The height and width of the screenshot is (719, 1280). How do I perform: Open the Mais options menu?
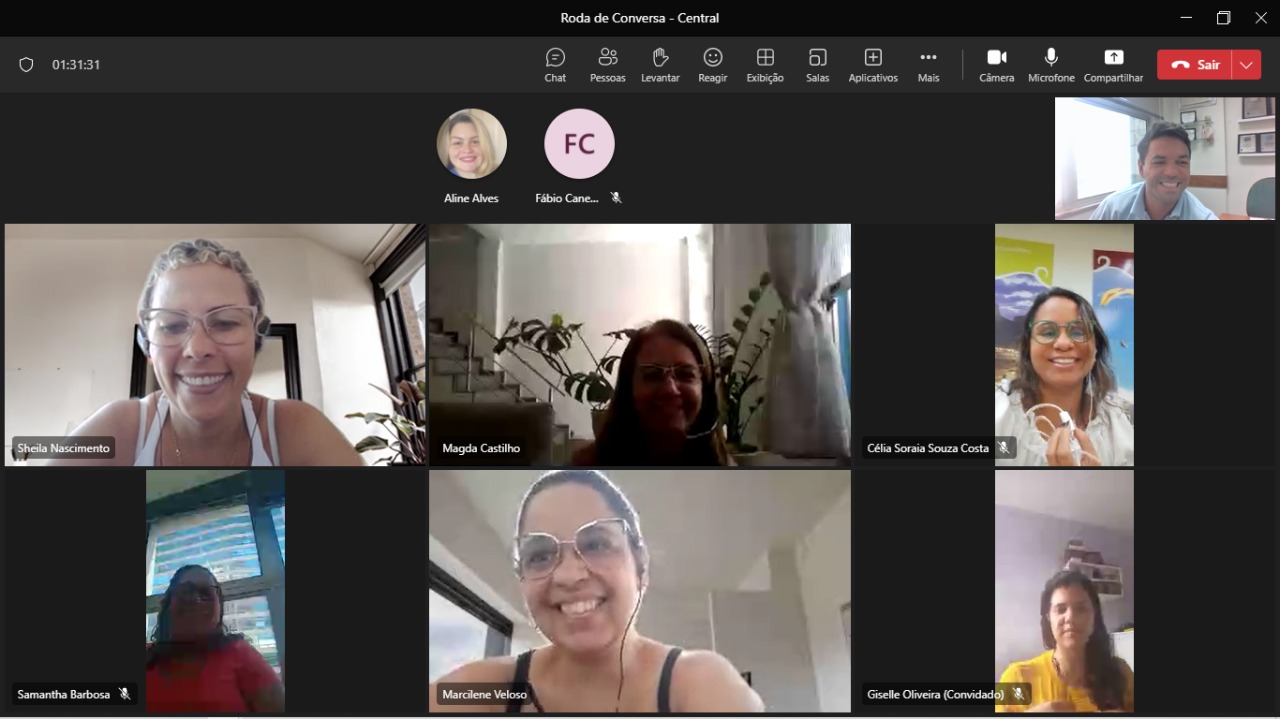click(x=928, y=64)
